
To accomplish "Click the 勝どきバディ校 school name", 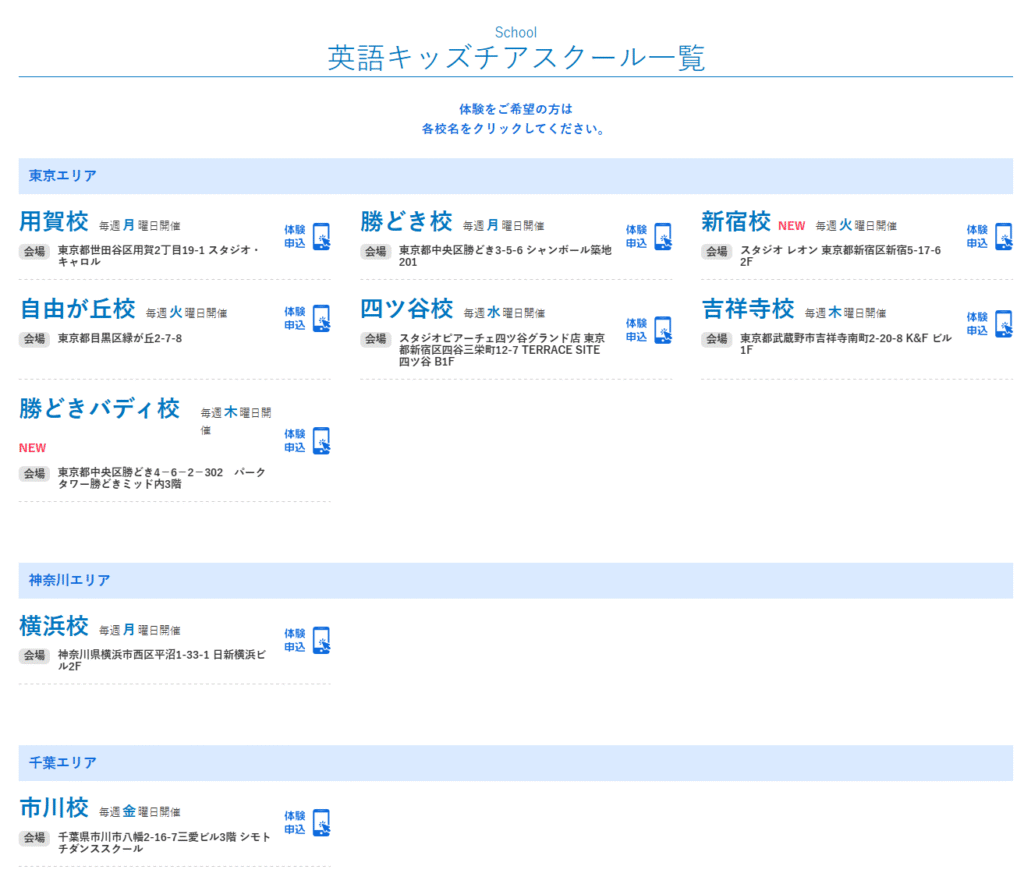I will [x=99, y=408].
